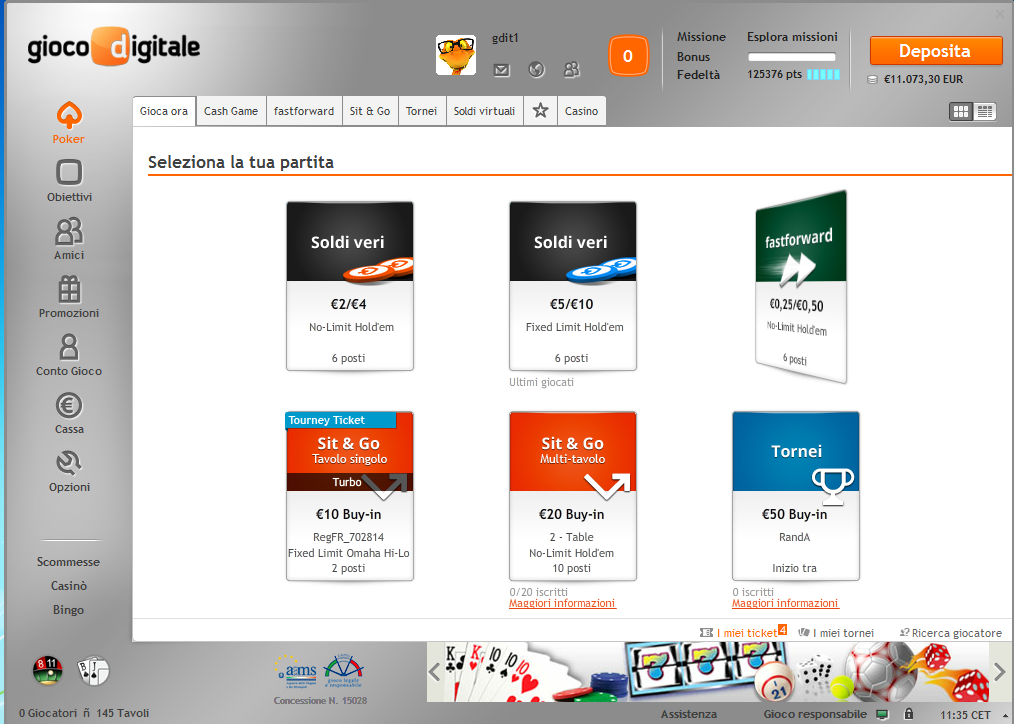Open Bingo in the sidebar
This screenshot has height=724, width=1014.
(x=69, y=610)
